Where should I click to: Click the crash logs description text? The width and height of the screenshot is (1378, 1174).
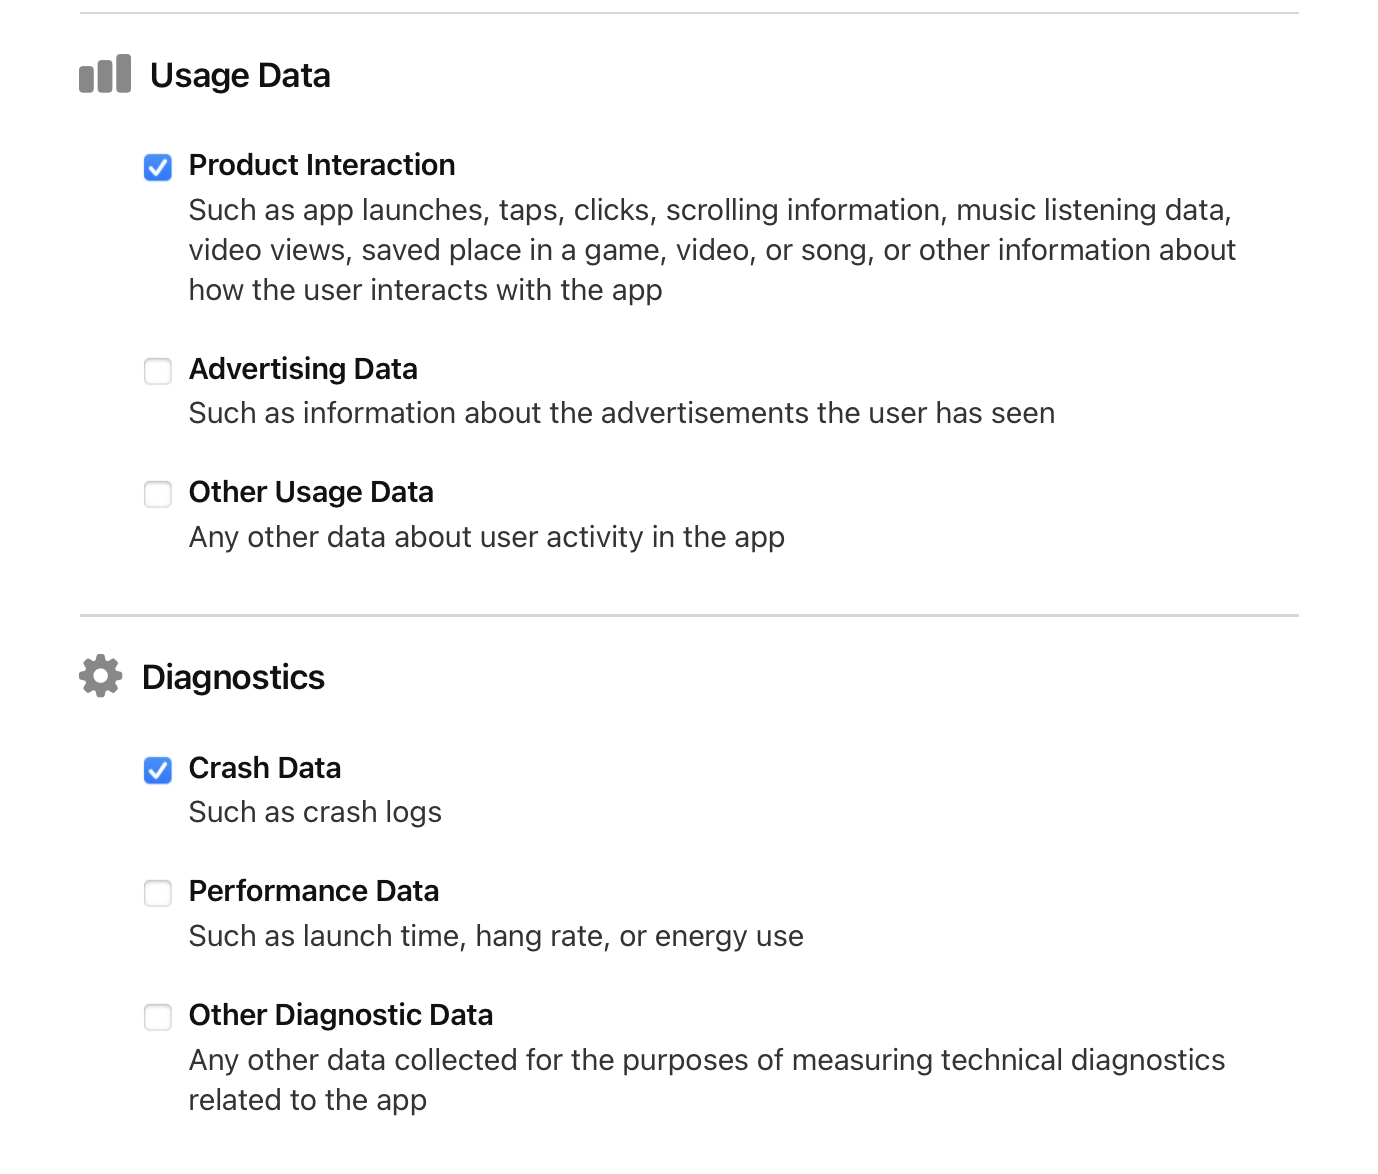click(314, 812)
